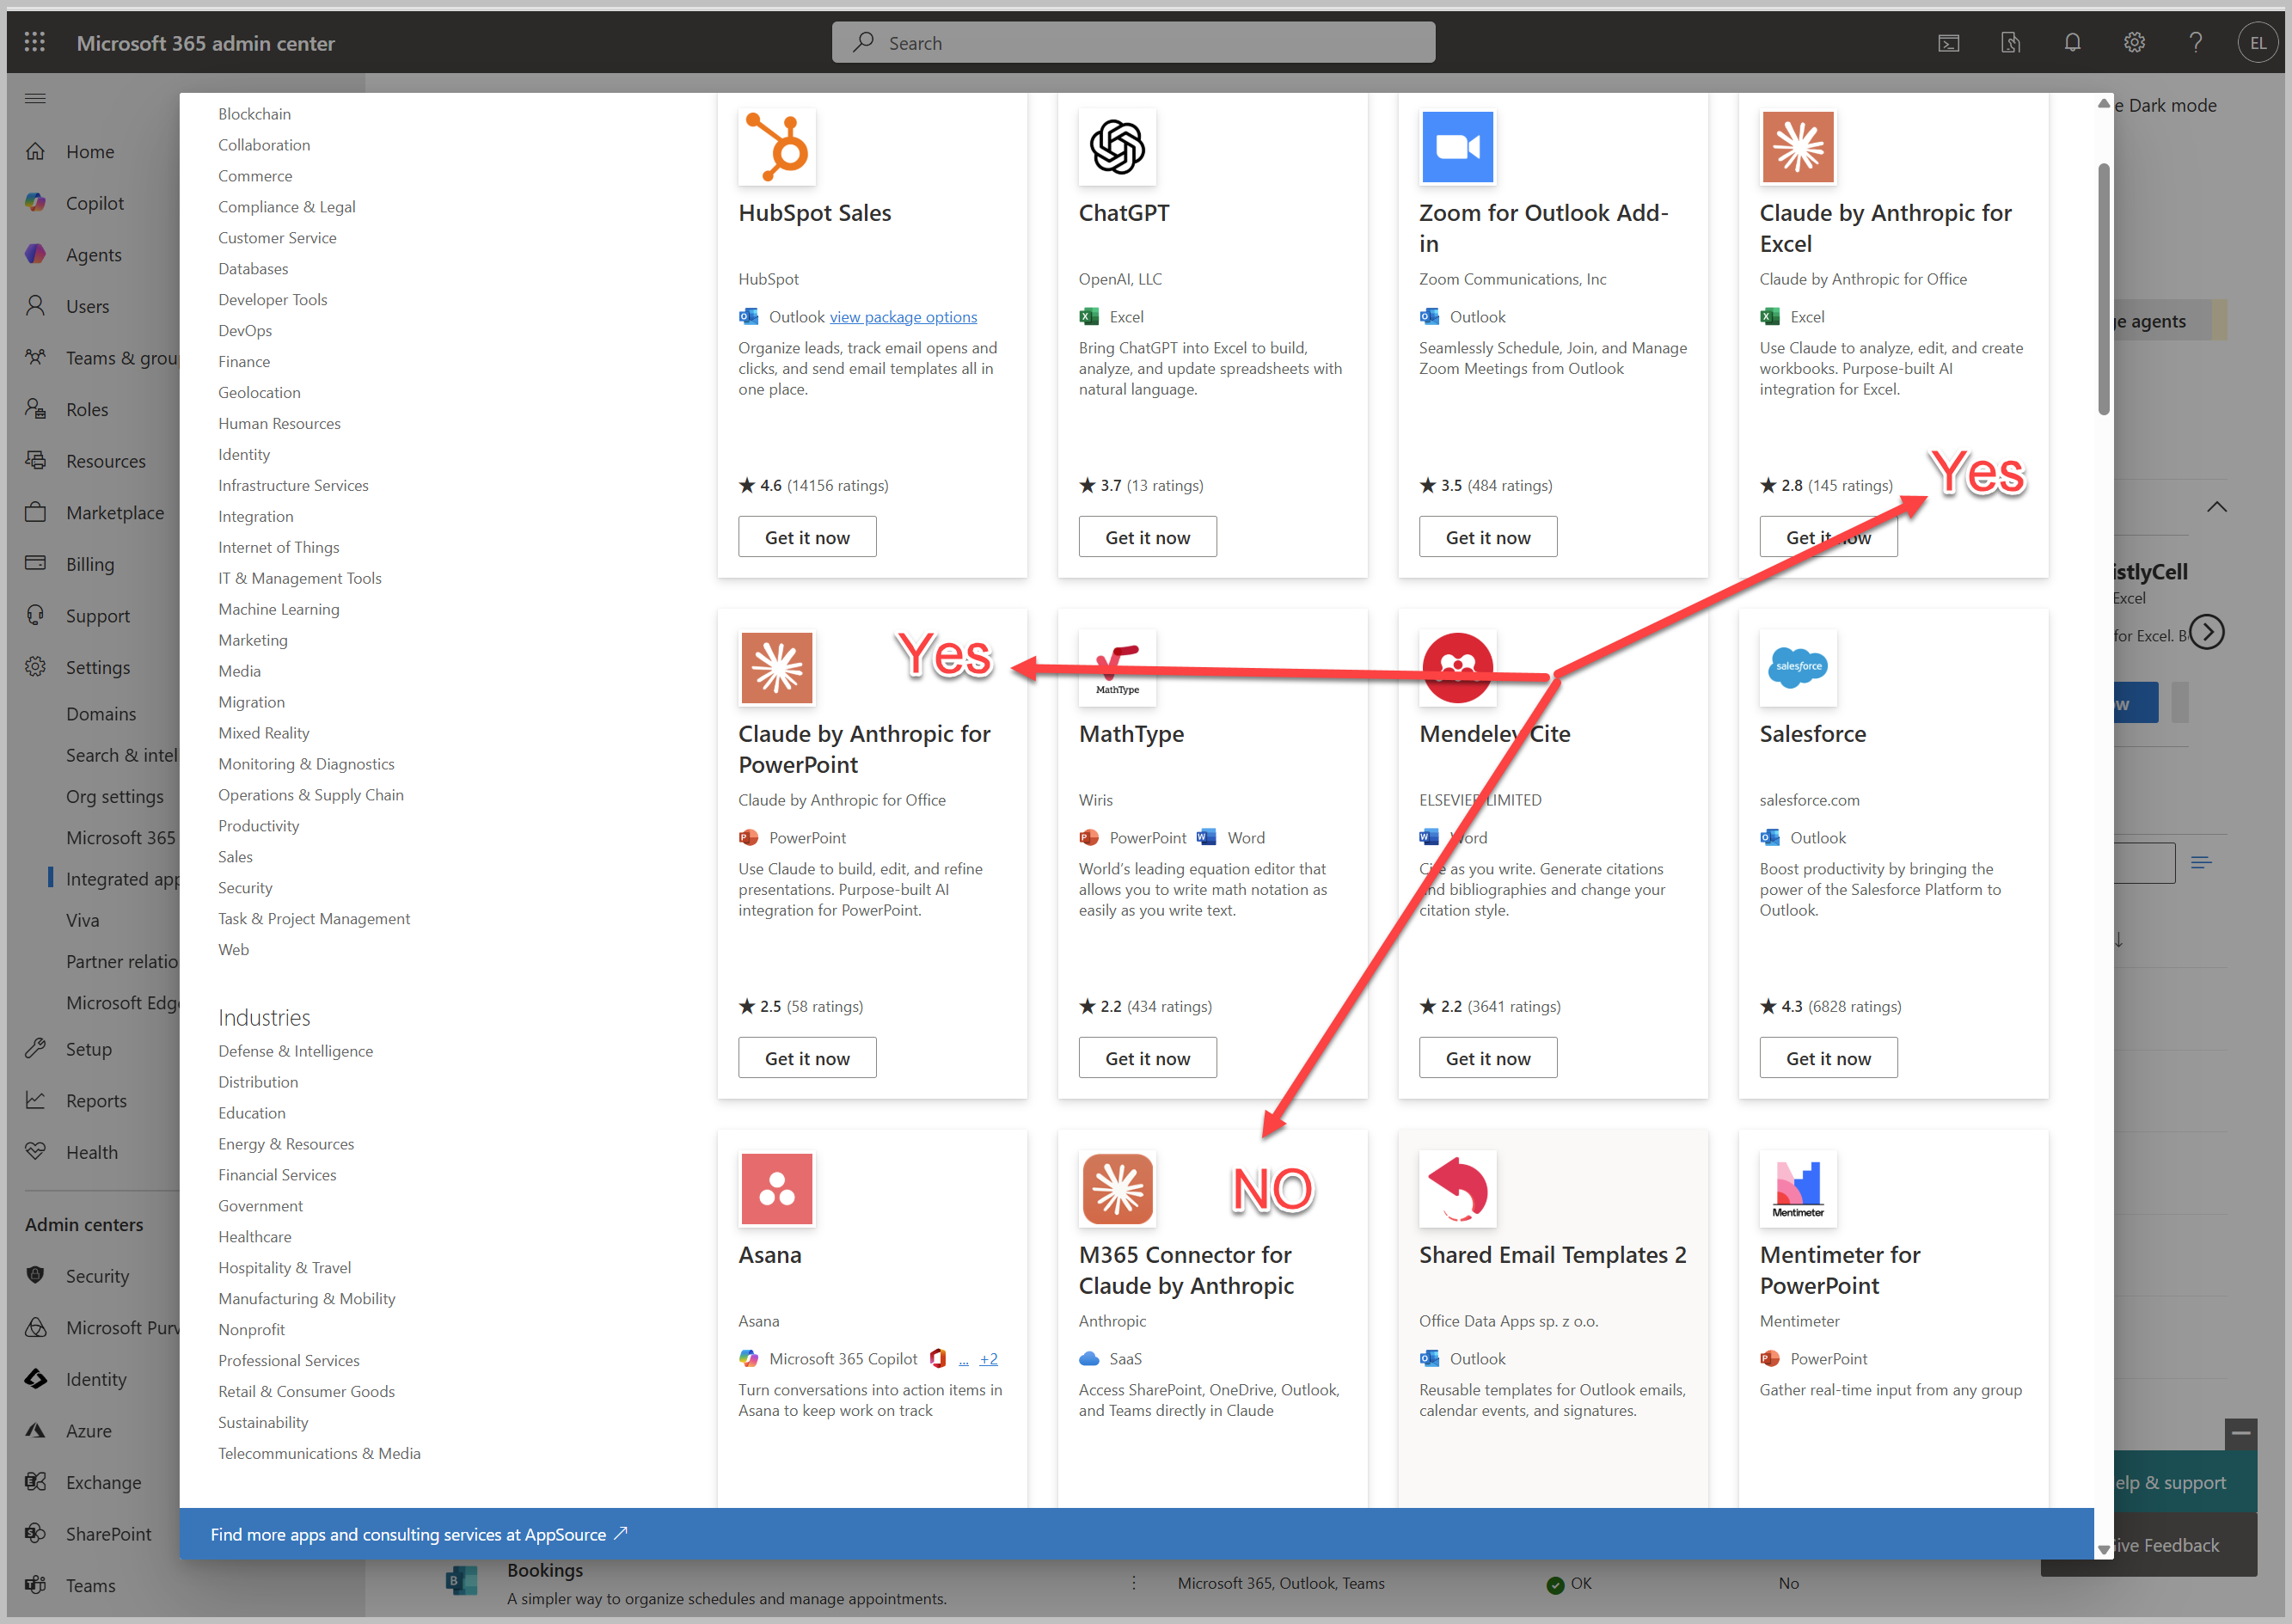This screenshot has width=2292, height=1624.
Task: Click Get it now for ChatGPT
Action: pyautogui.click(x=1147, y=537)
